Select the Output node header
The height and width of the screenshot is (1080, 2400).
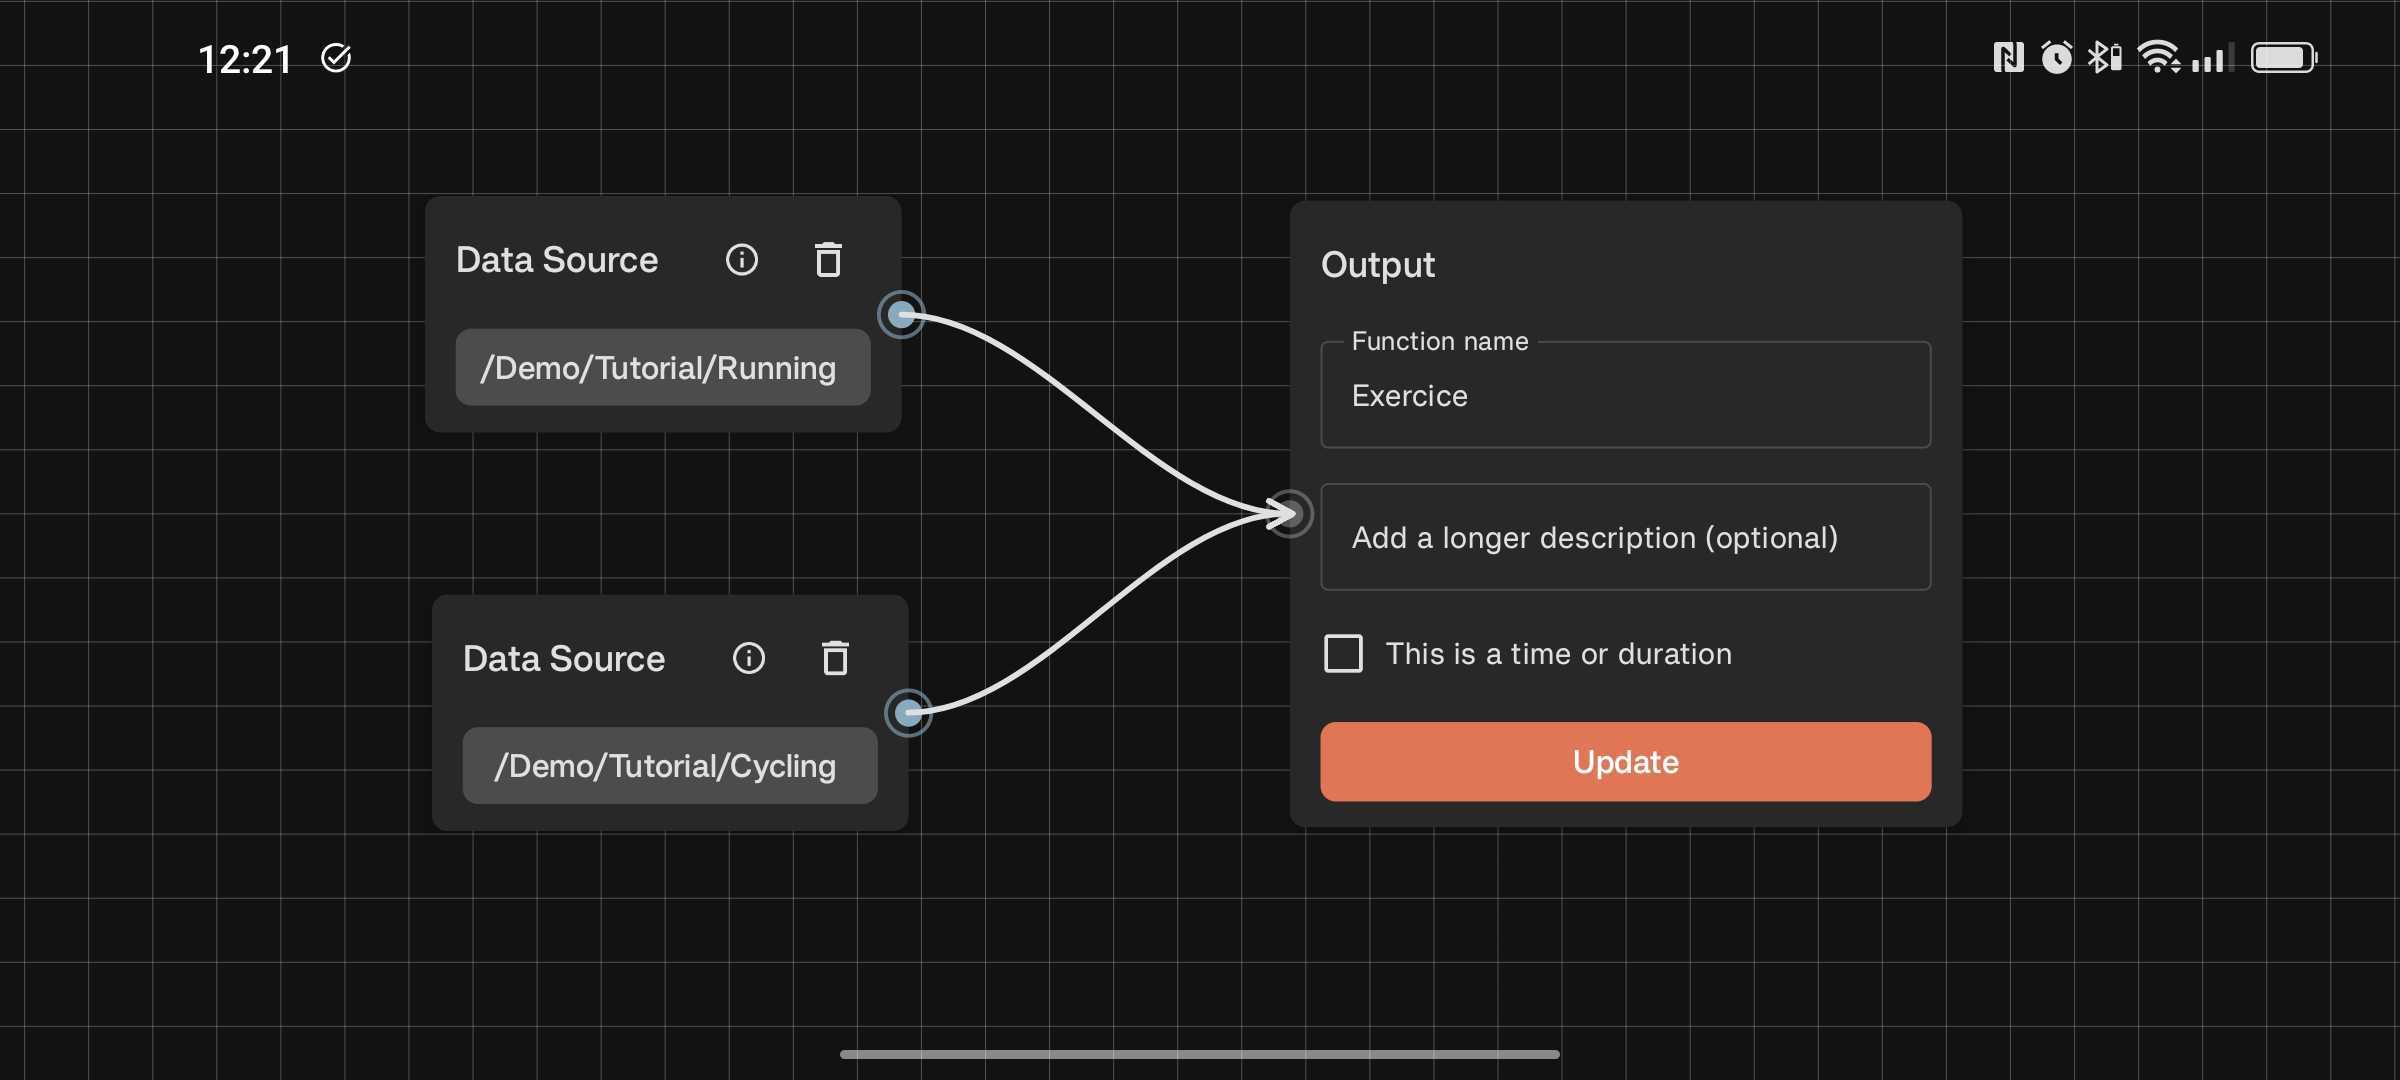(1378, 265)
